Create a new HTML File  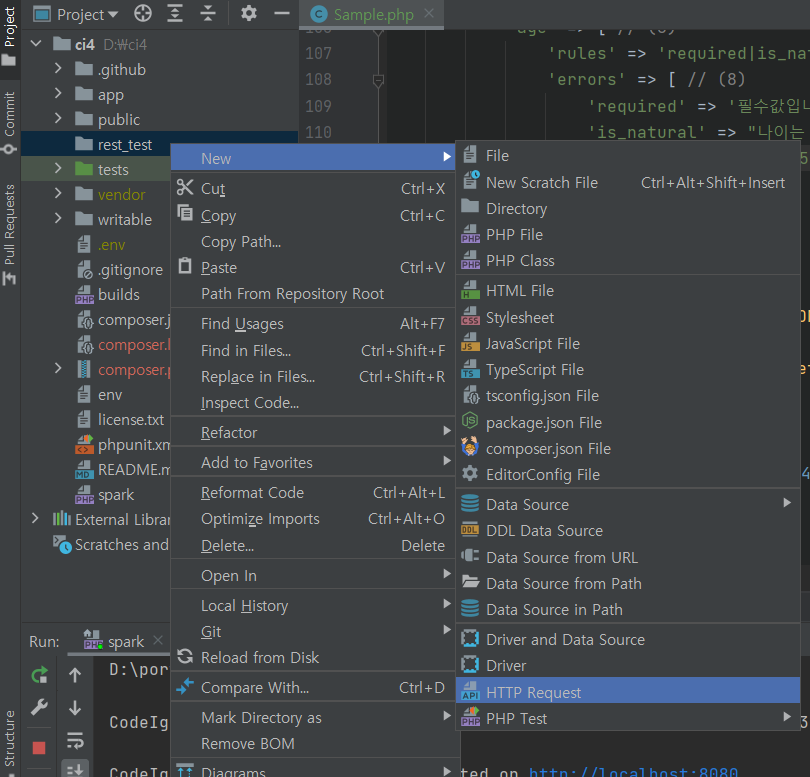tap(628, 291)
